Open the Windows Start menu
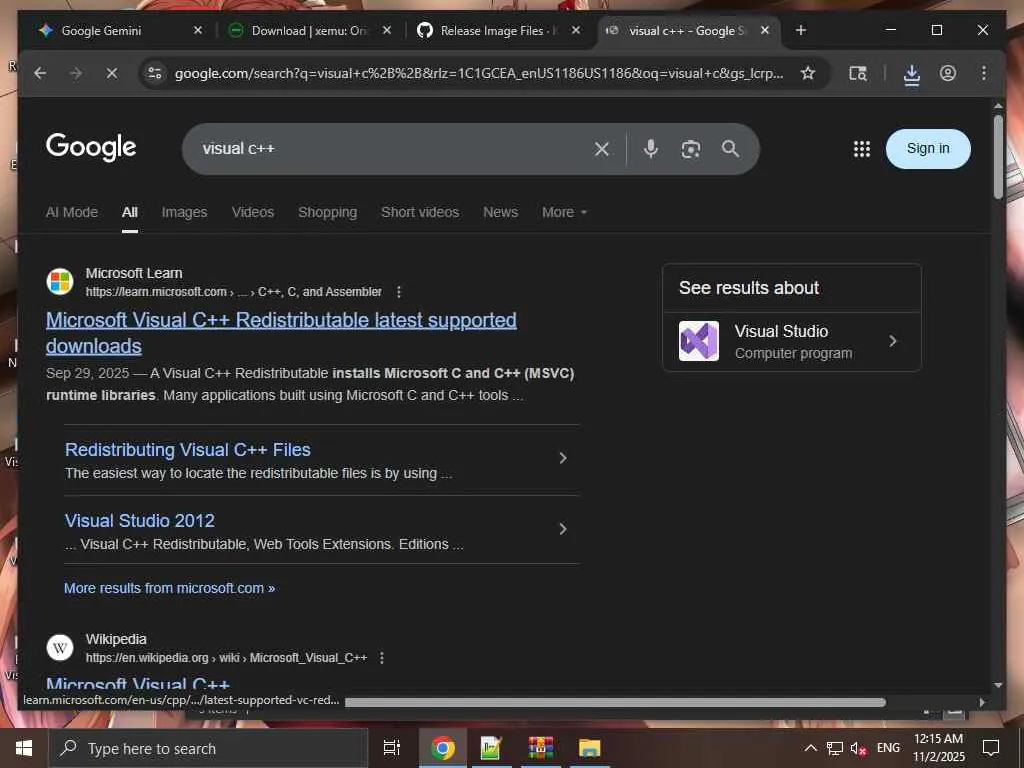The width and height of the screenshot is (1024, 768). (x=24, y=748)
